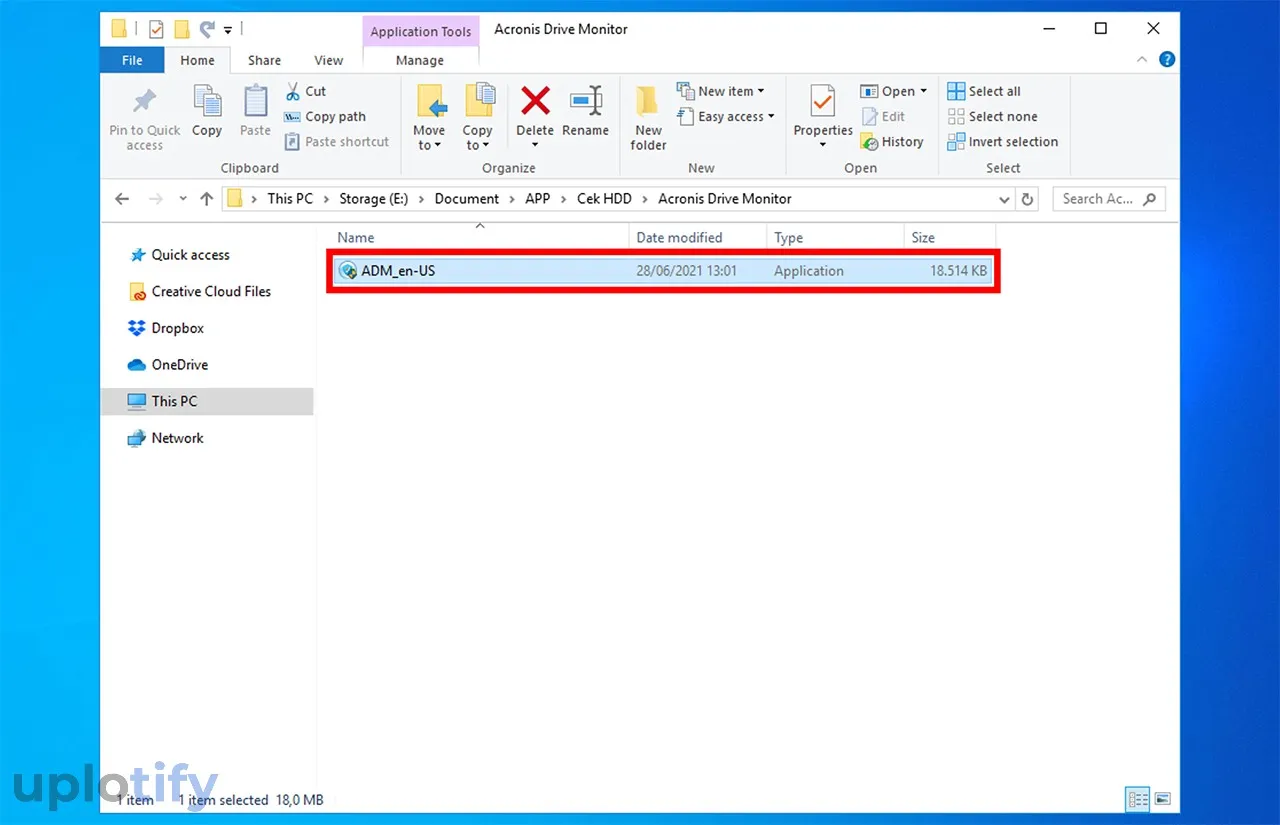Click the Up one level arrow
Viewport: 1280px width, 825px height.
(x=207, y=199)
